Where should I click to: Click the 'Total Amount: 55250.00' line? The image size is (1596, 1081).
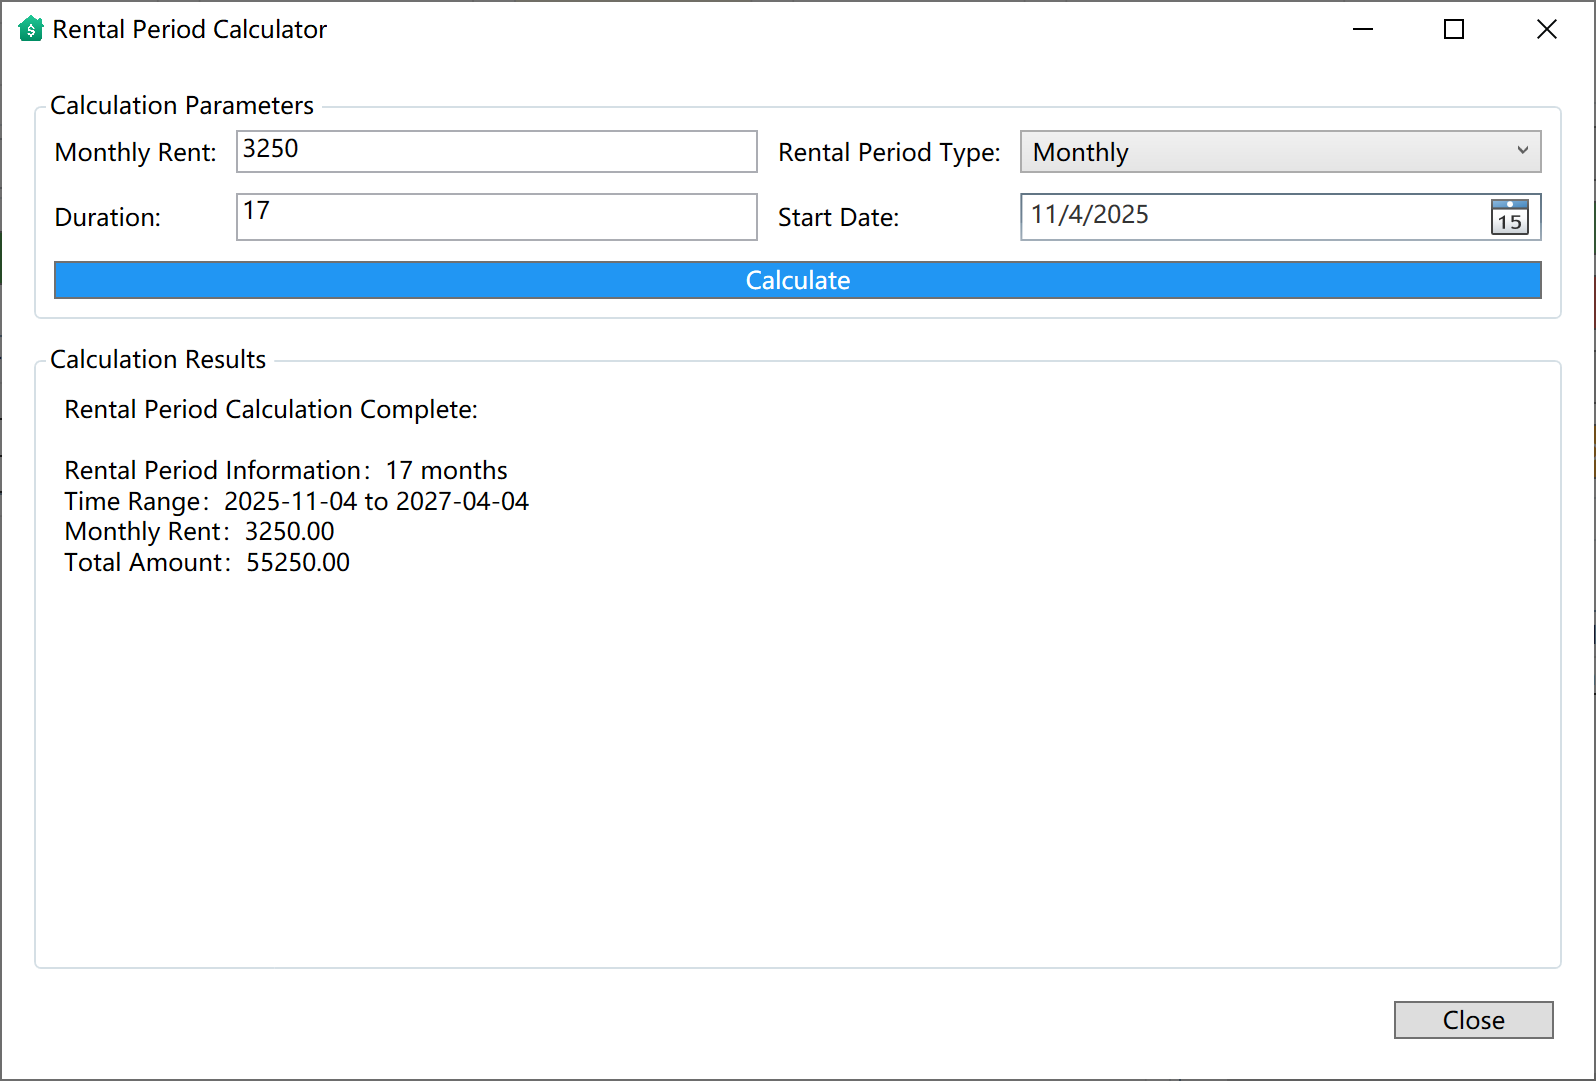[207, 562]
